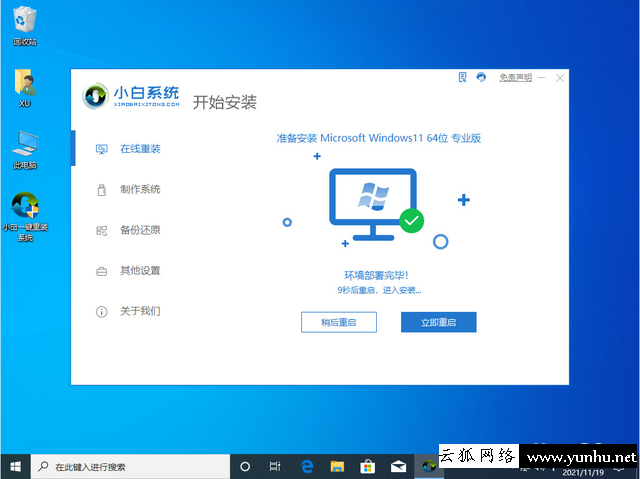
Task: Click the 立即重启 button
Action: point(438,322)
